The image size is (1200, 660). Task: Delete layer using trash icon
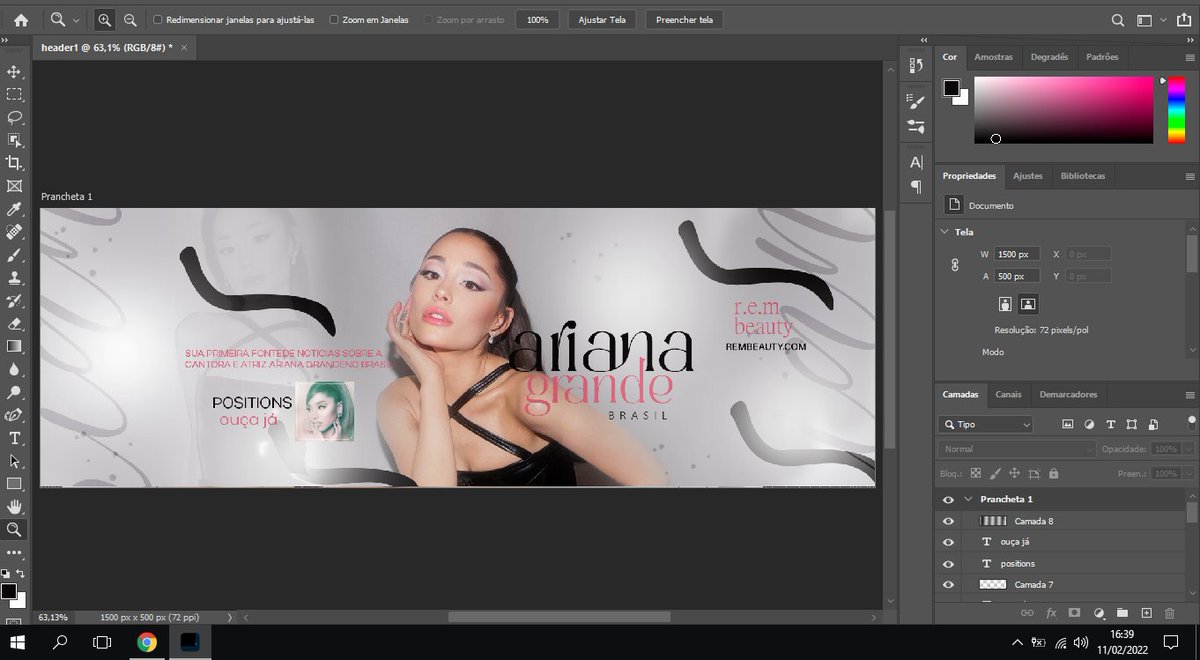click(x=1171, y=612)
